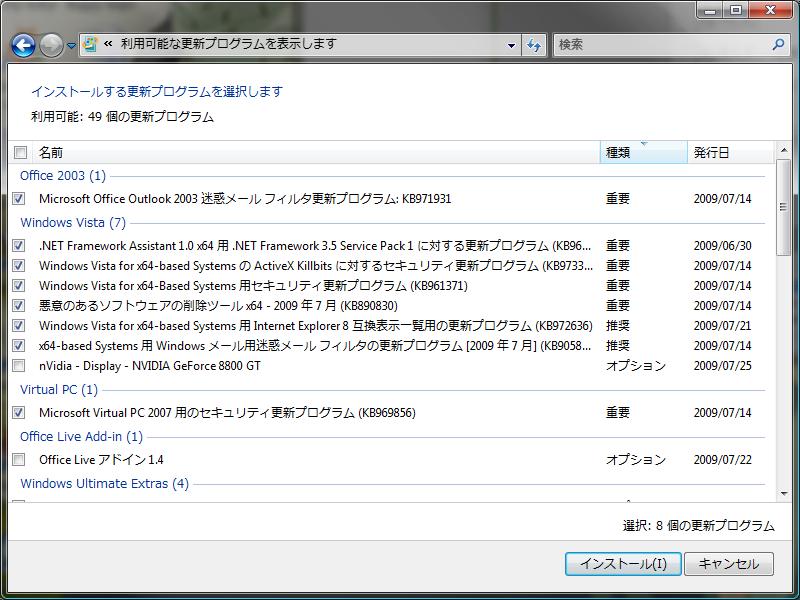Toggle the select-all checkbox in header
The height and width of the screenshot is (600, 800).
pos(20,152)
